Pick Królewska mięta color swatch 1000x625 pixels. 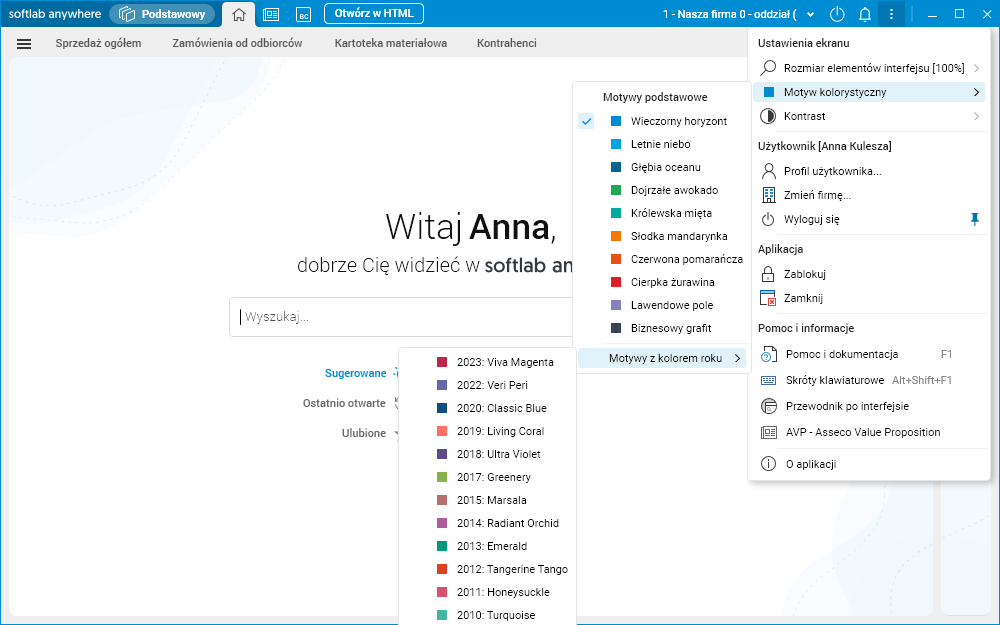pos(616,213)
